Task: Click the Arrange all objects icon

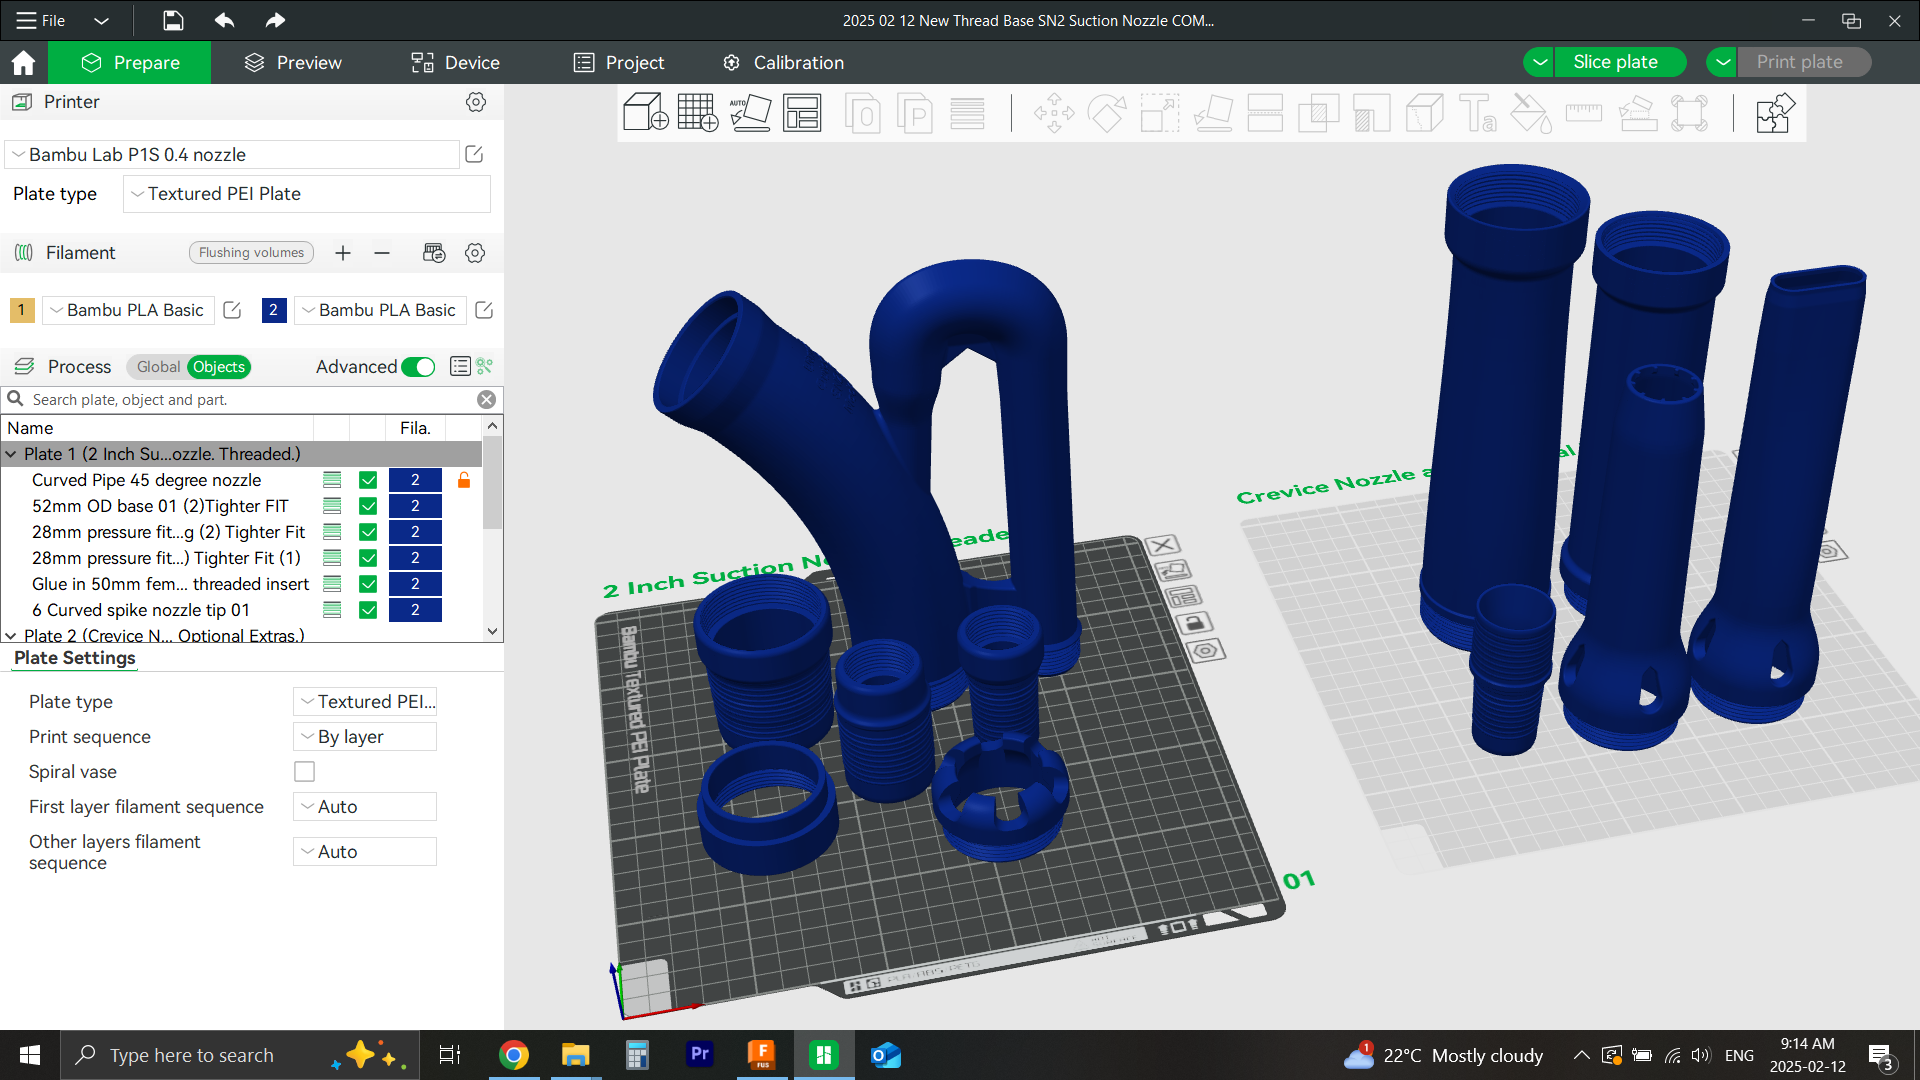Action: [x=802, y=113]
